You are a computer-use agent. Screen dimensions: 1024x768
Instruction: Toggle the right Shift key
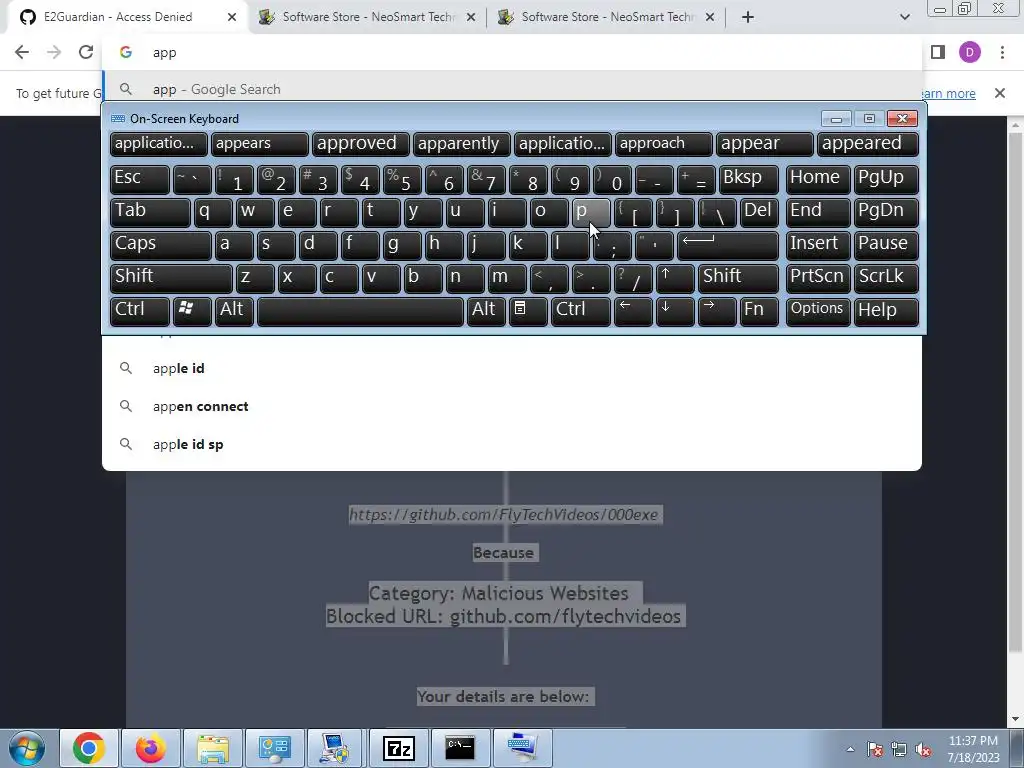738,278
